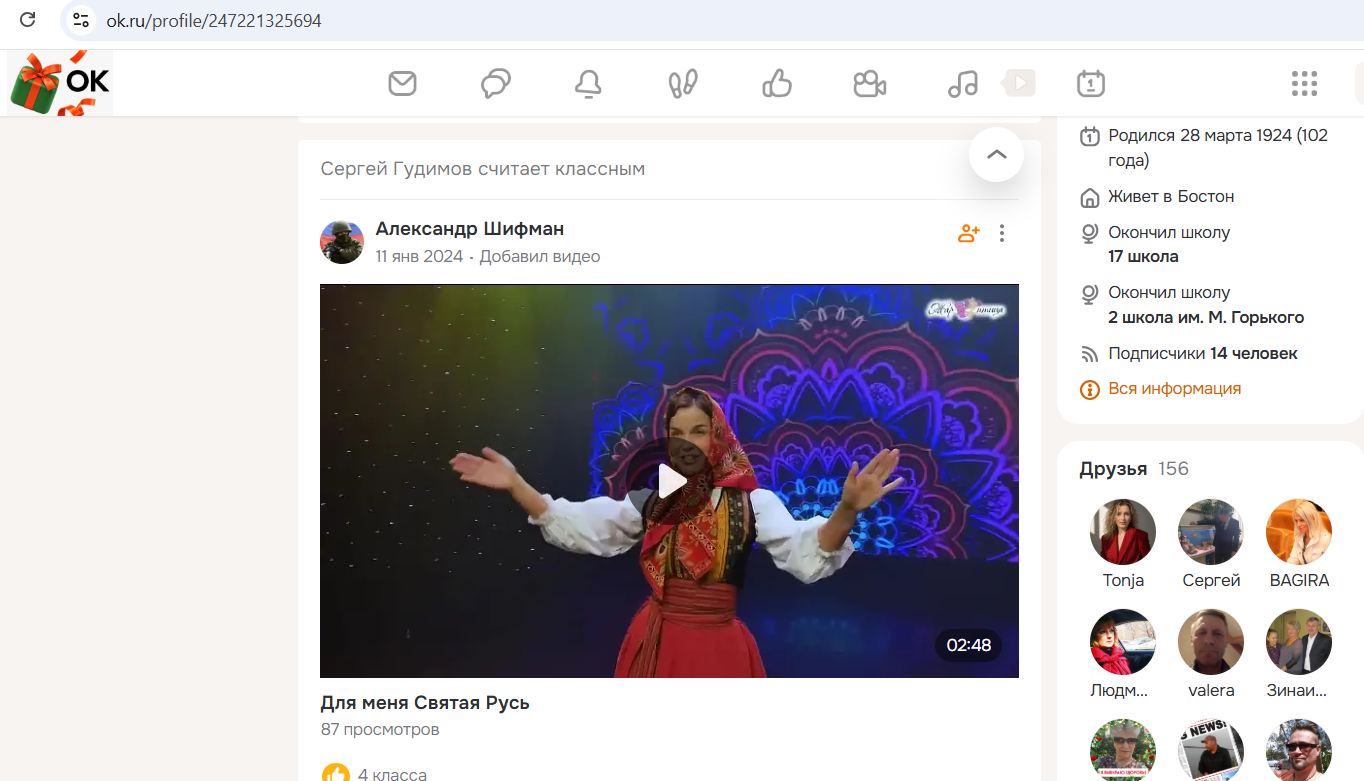Click the house icon beside Живет в Бостон
Viewport: 1364px width, 781px height.
pyautogui.click(x=1090, y=197)
